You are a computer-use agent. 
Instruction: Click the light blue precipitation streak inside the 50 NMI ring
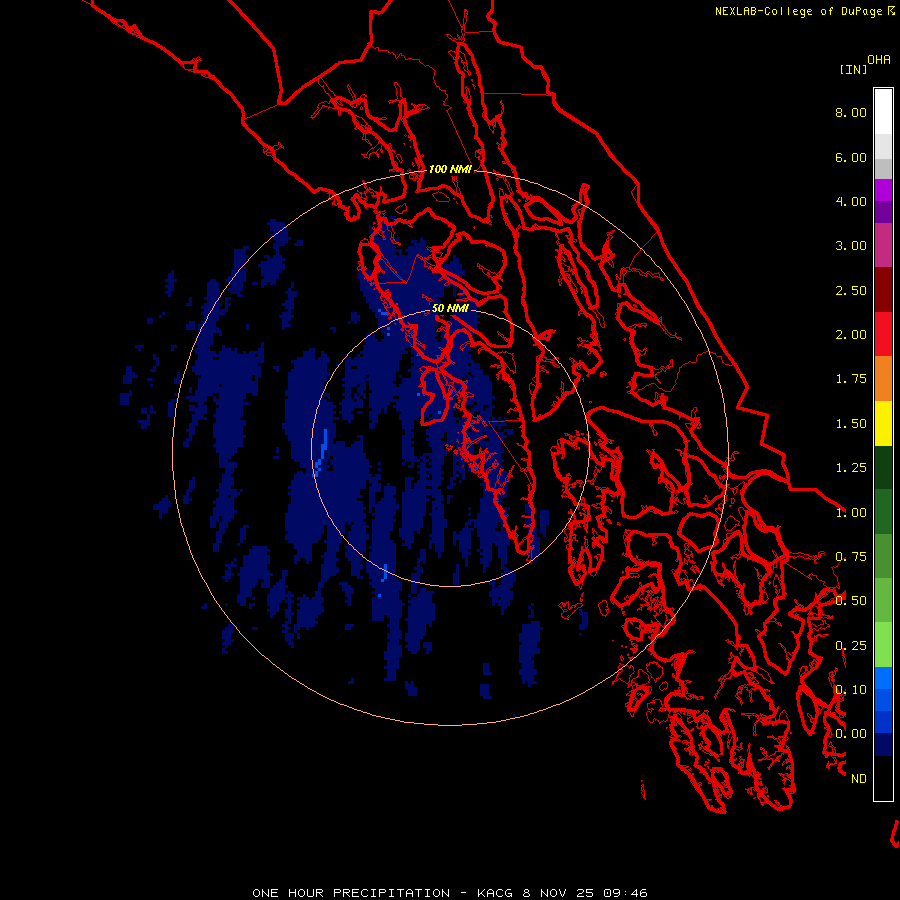tap(321, 453)
